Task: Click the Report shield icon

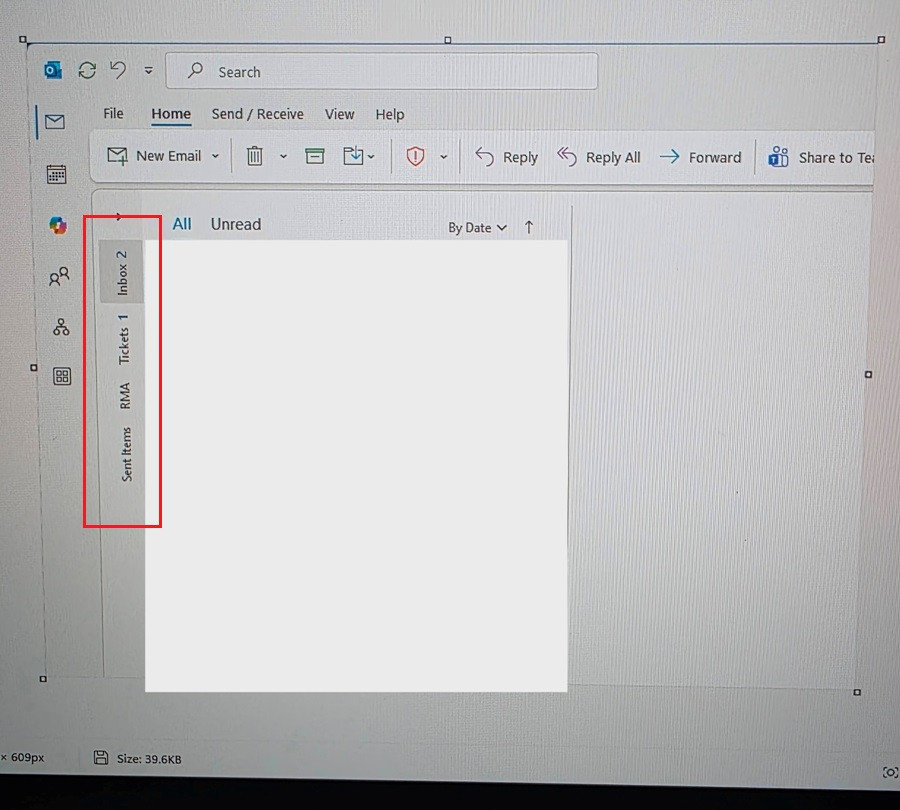Action: (x=416, y=156)
